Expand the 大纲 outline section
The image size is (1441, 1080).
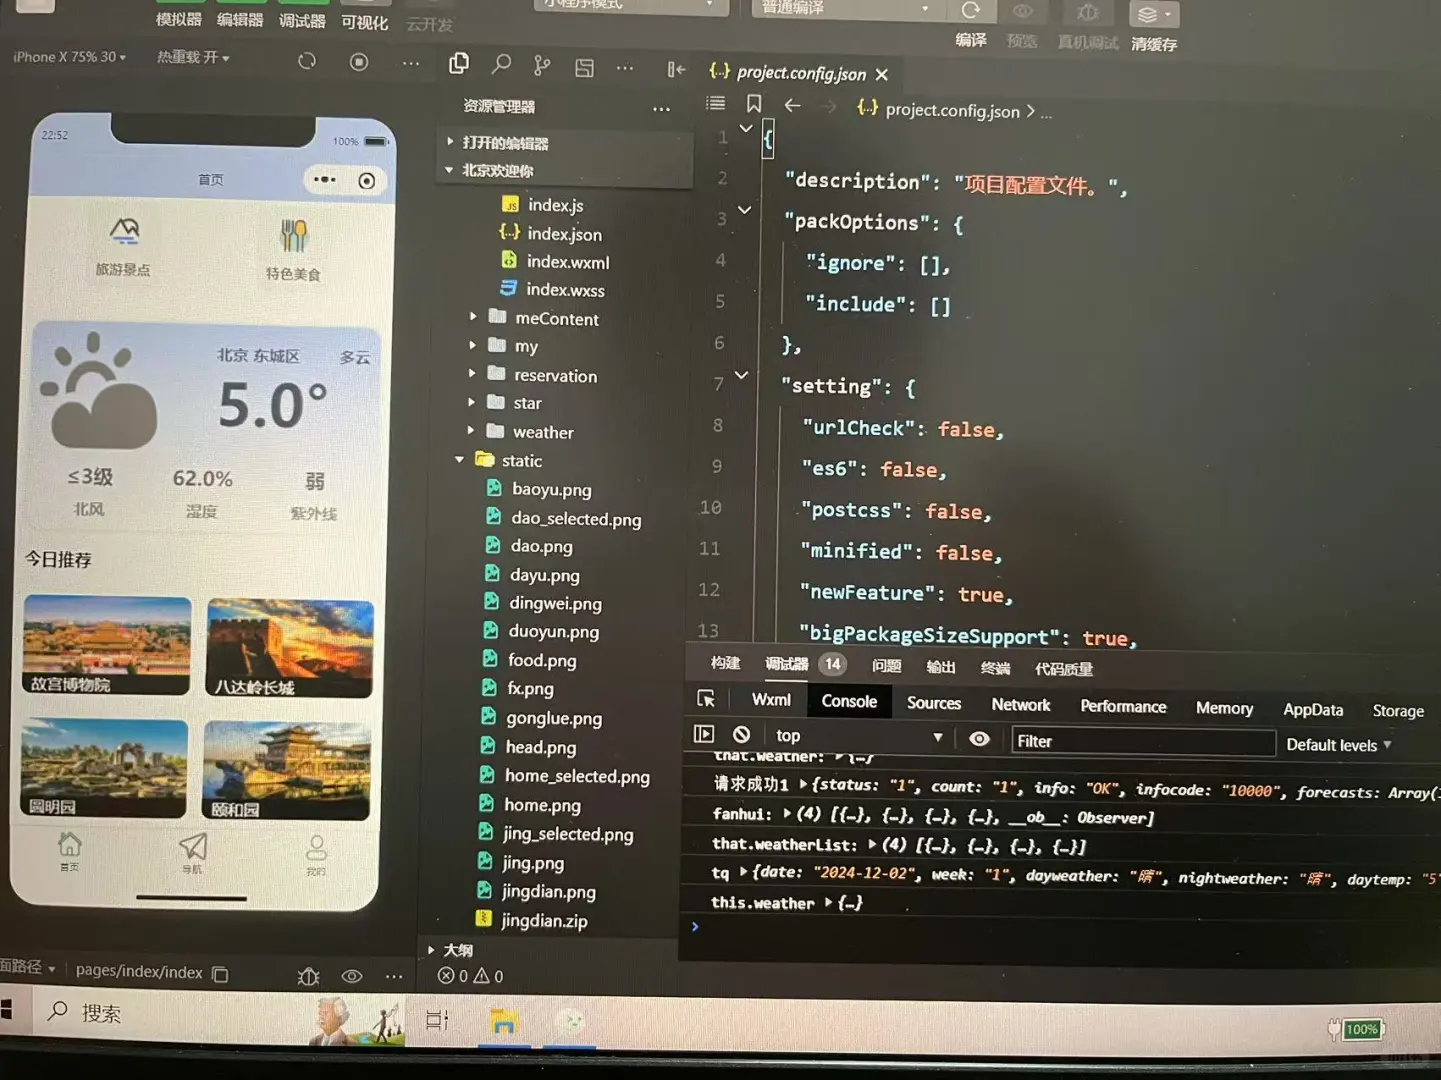(450, 950)
